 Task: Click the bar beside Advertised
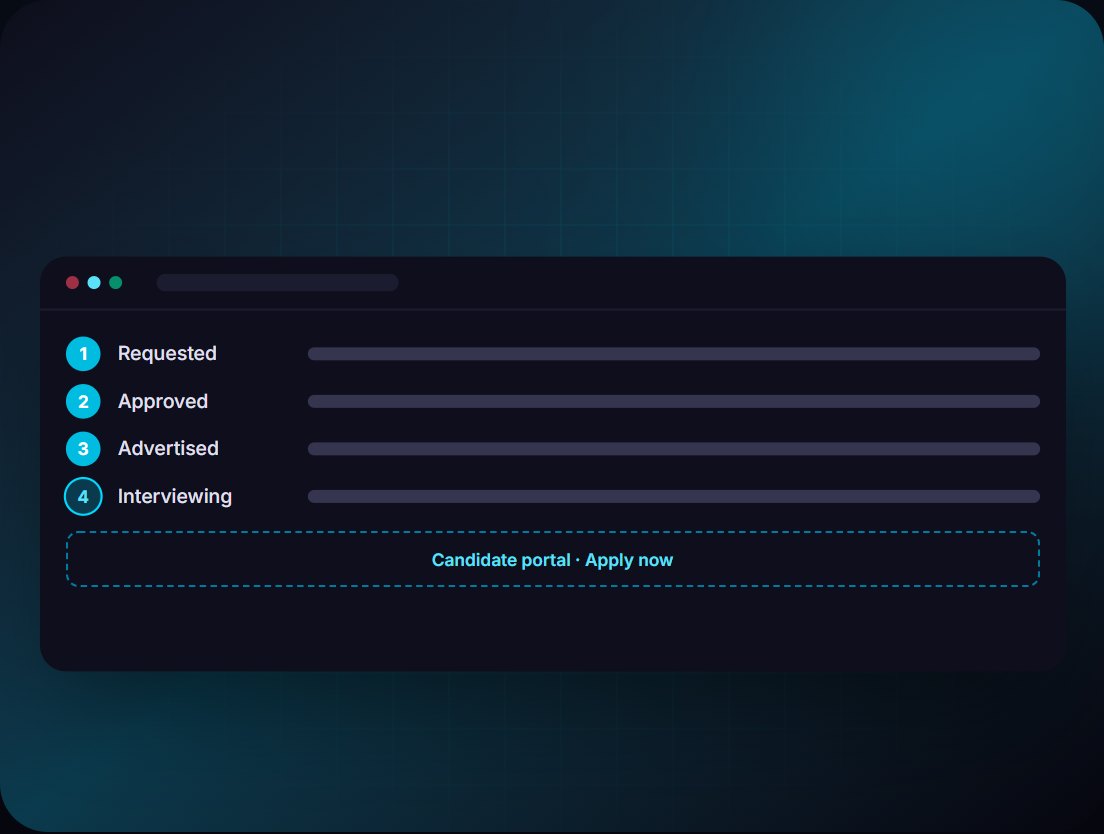tap(674, 448)
